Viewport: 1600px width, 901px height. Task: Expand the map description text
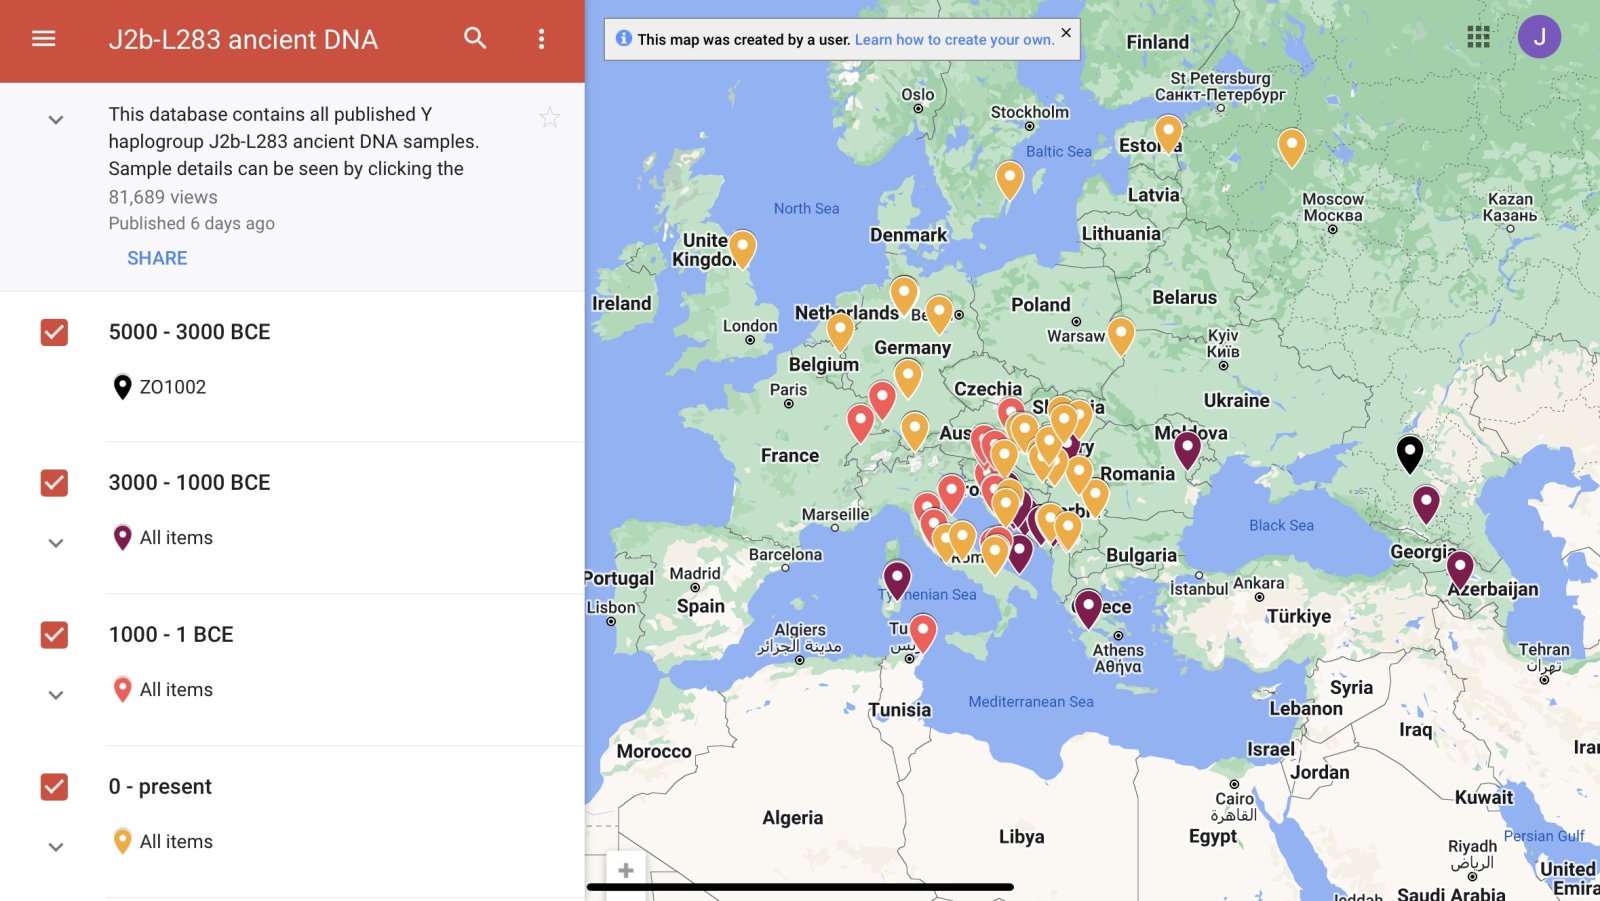[56, 120]
